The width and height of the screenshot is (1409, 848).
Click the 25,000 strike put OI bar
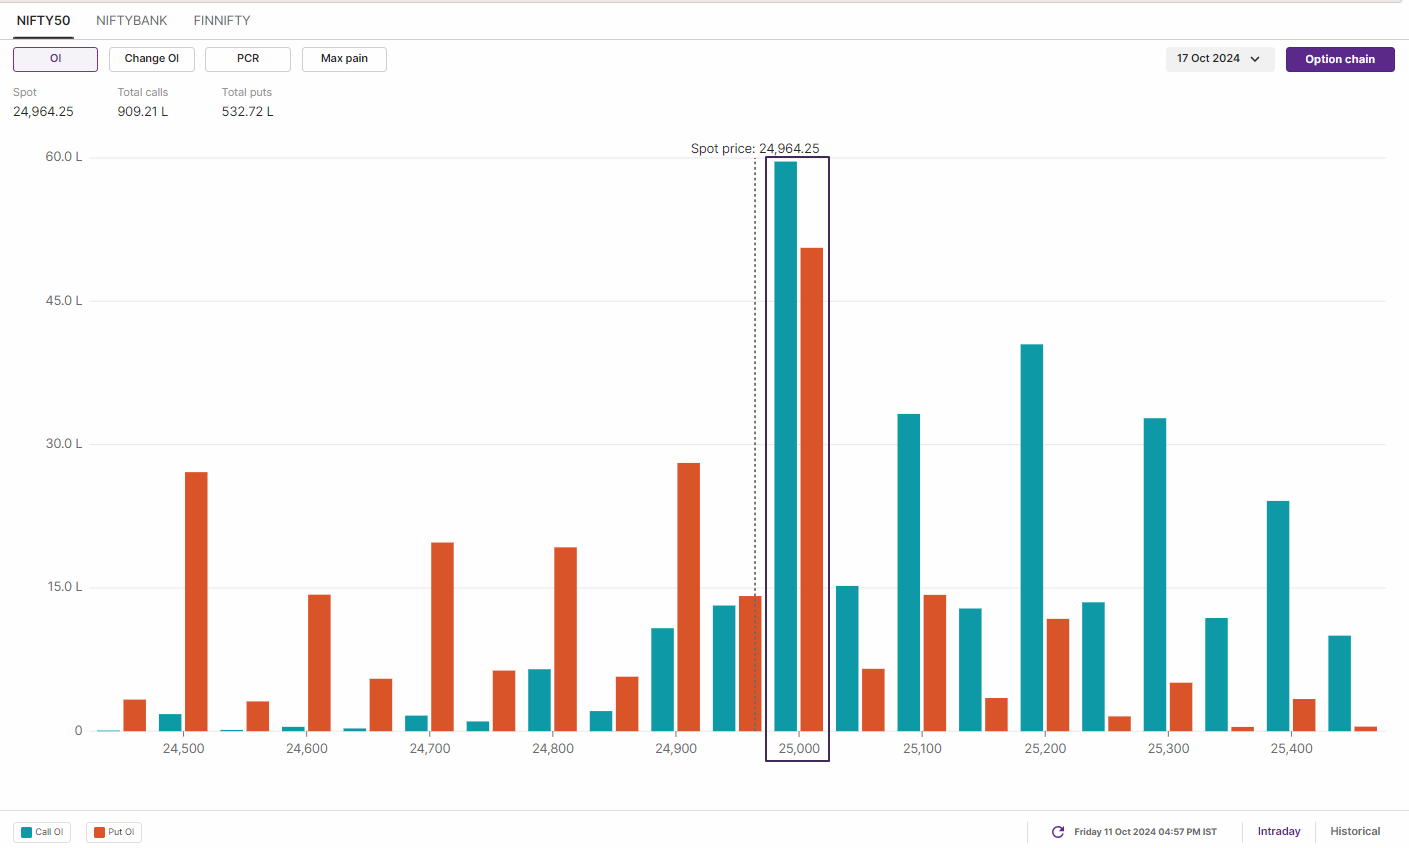click(812, 489)
